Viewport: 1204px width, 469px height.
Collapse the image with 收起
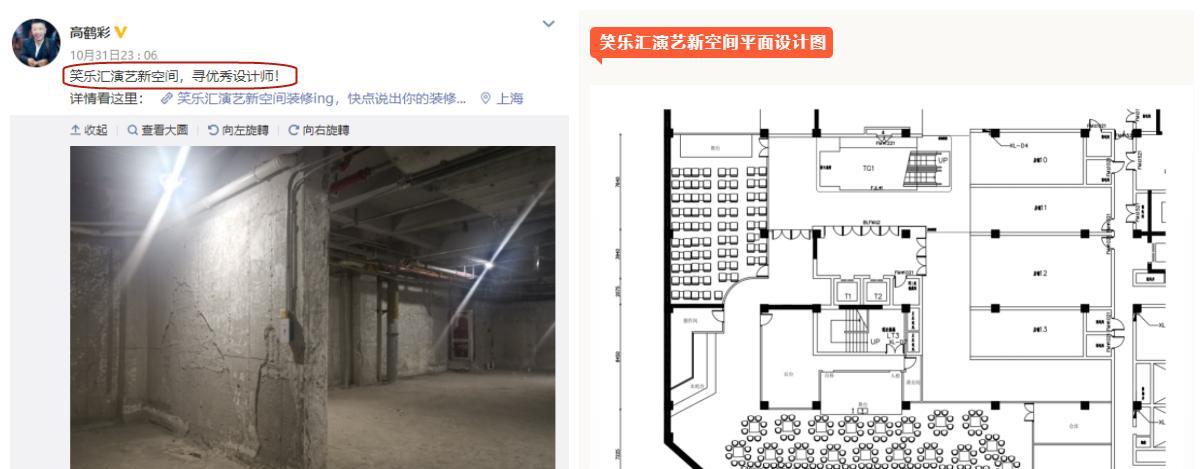91,131
